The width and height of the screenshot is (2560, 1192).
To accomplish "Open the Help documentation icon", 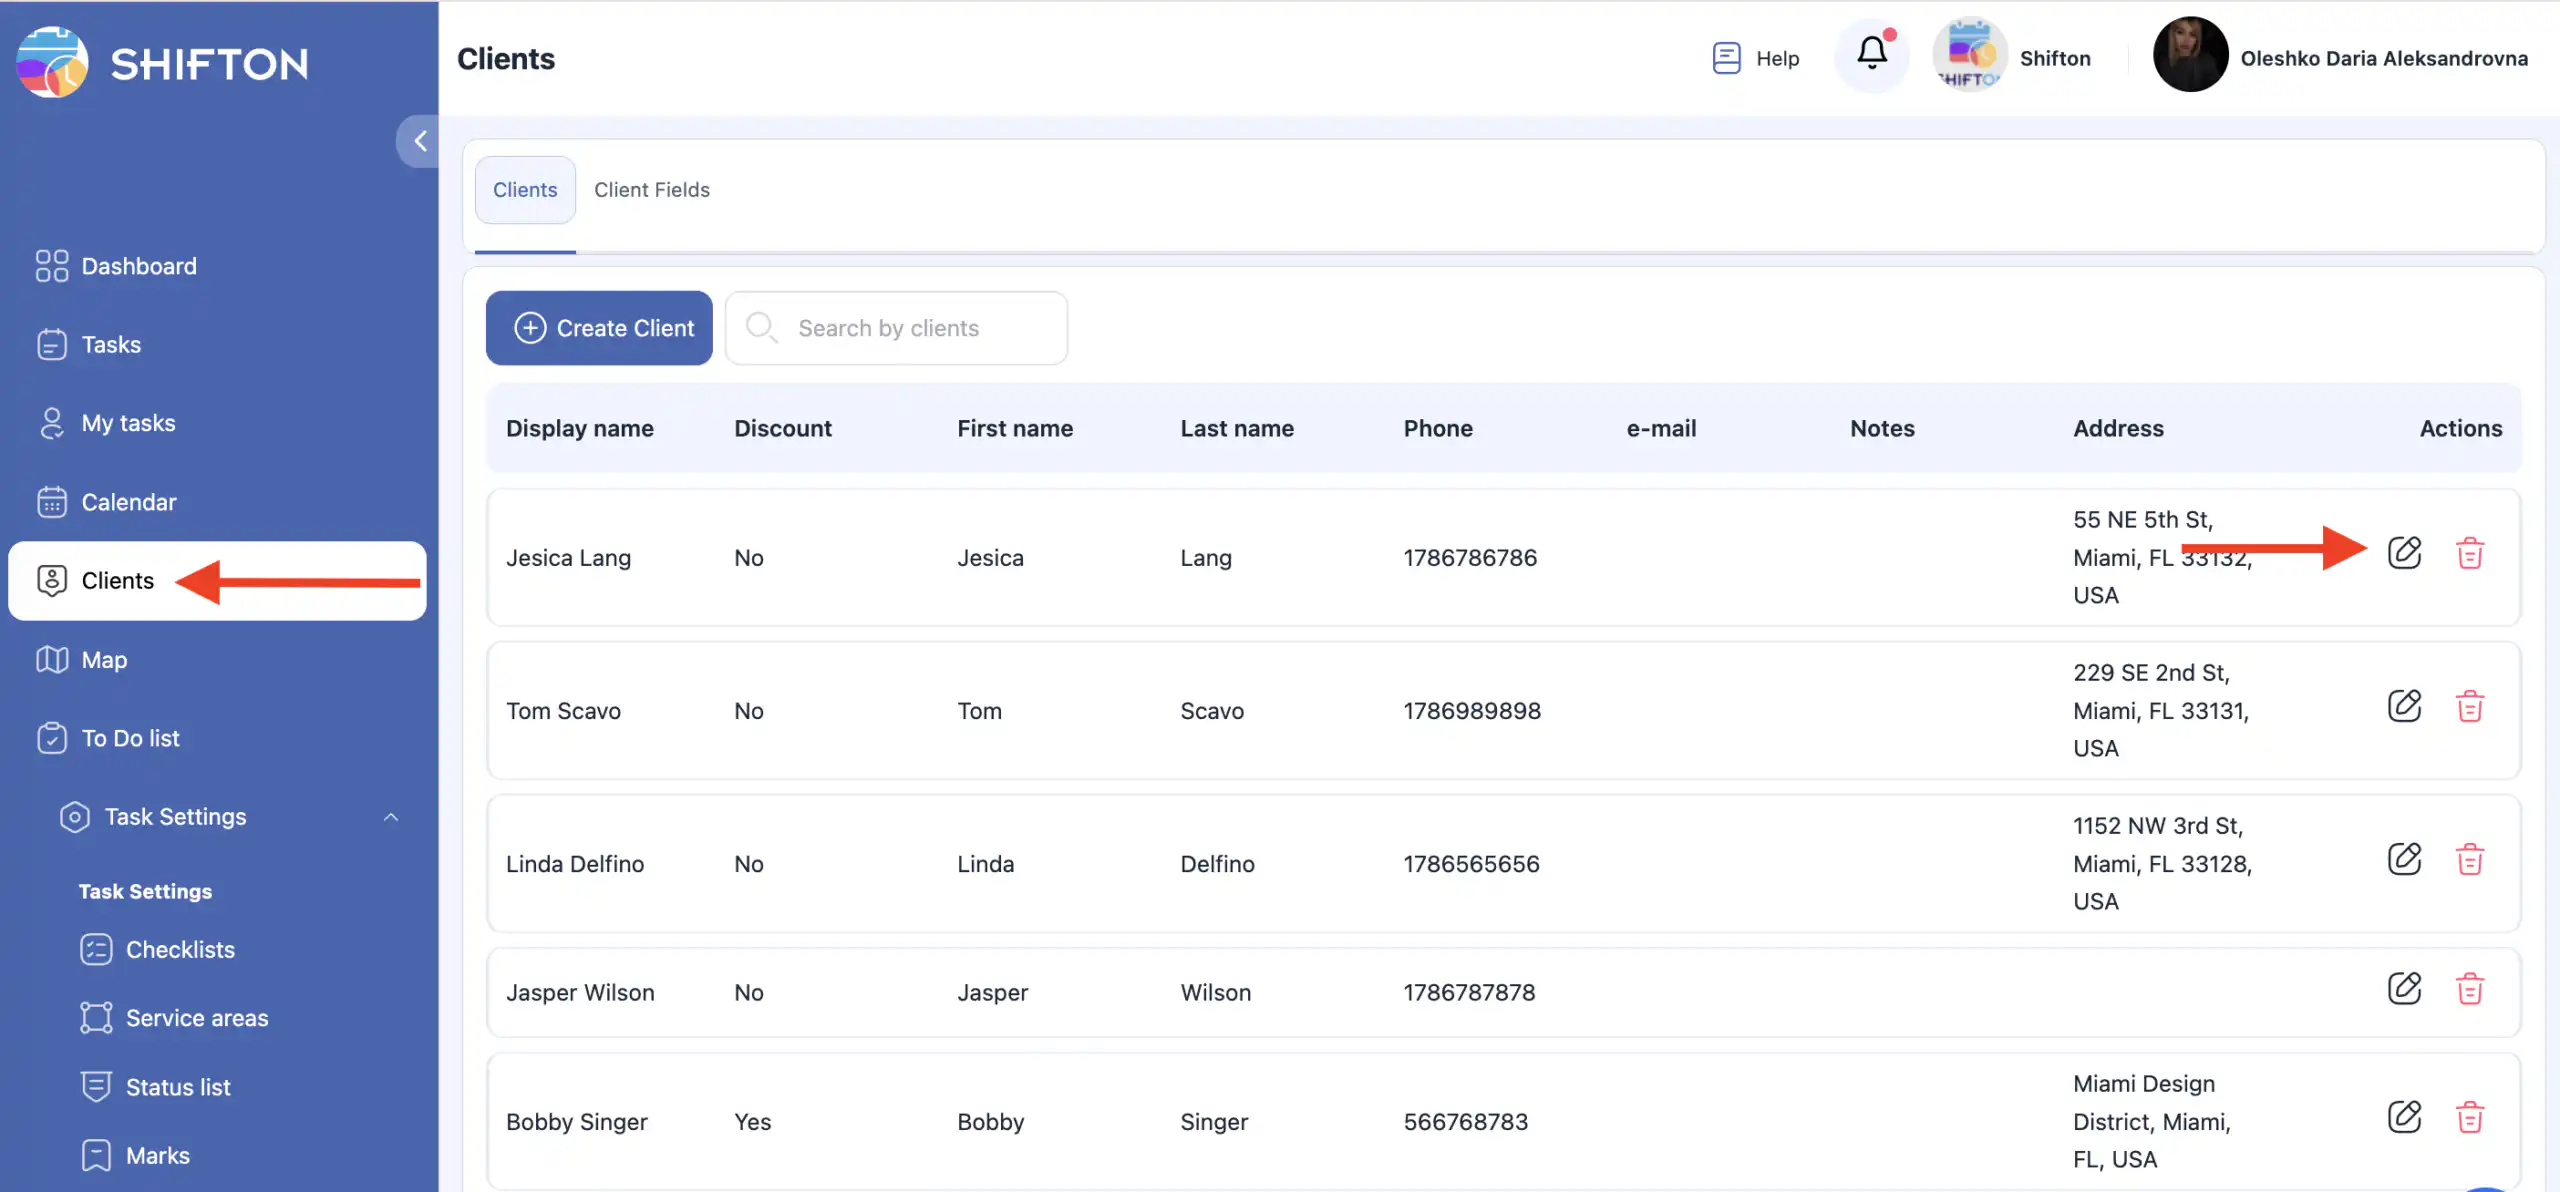I will click(1726, 58).
